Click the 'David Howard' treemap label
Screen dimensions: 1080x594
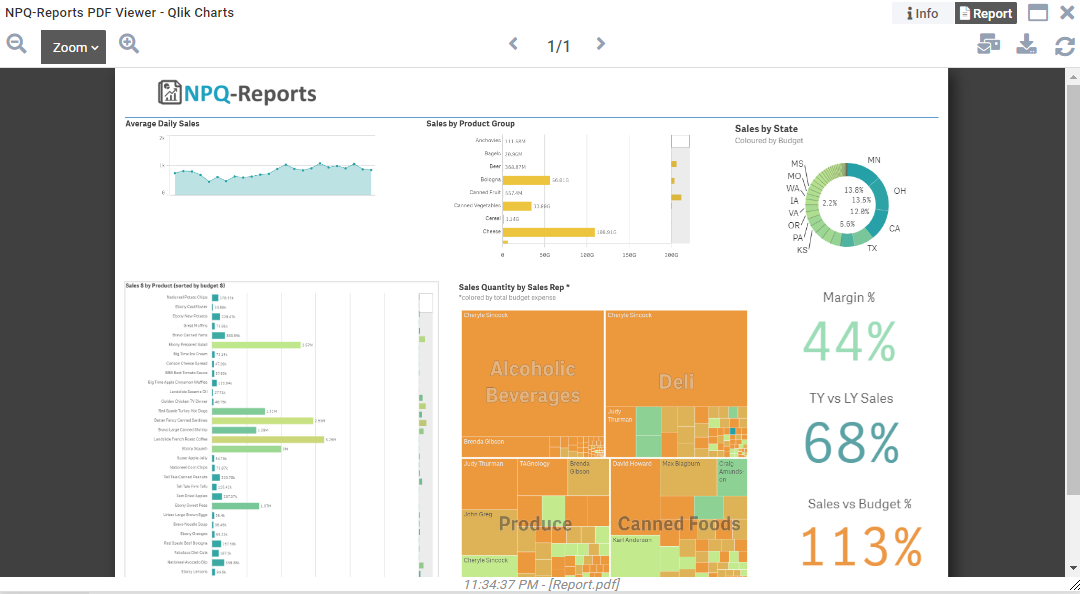[632, 464]
